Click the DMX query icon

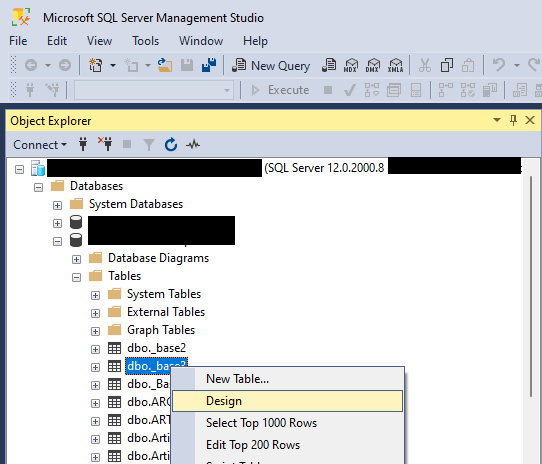click(x=373, y=65)
